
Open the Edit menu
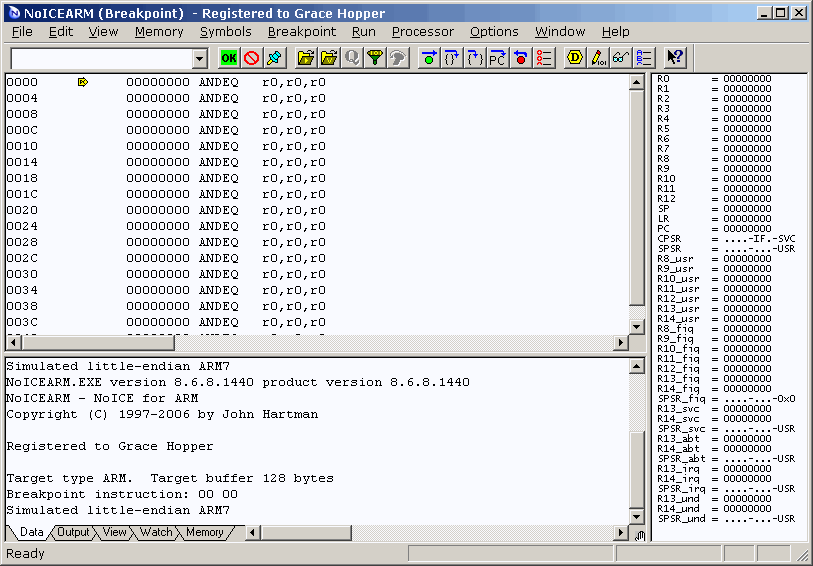pos(61,32)
